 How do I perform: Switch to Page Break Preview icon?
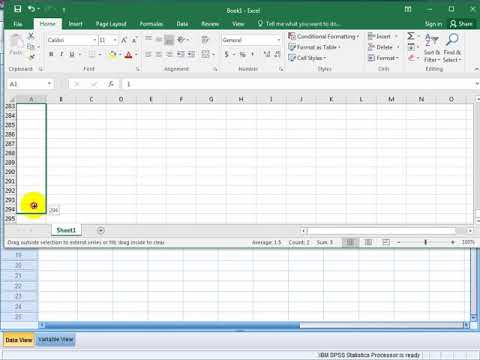coord(386,242)
